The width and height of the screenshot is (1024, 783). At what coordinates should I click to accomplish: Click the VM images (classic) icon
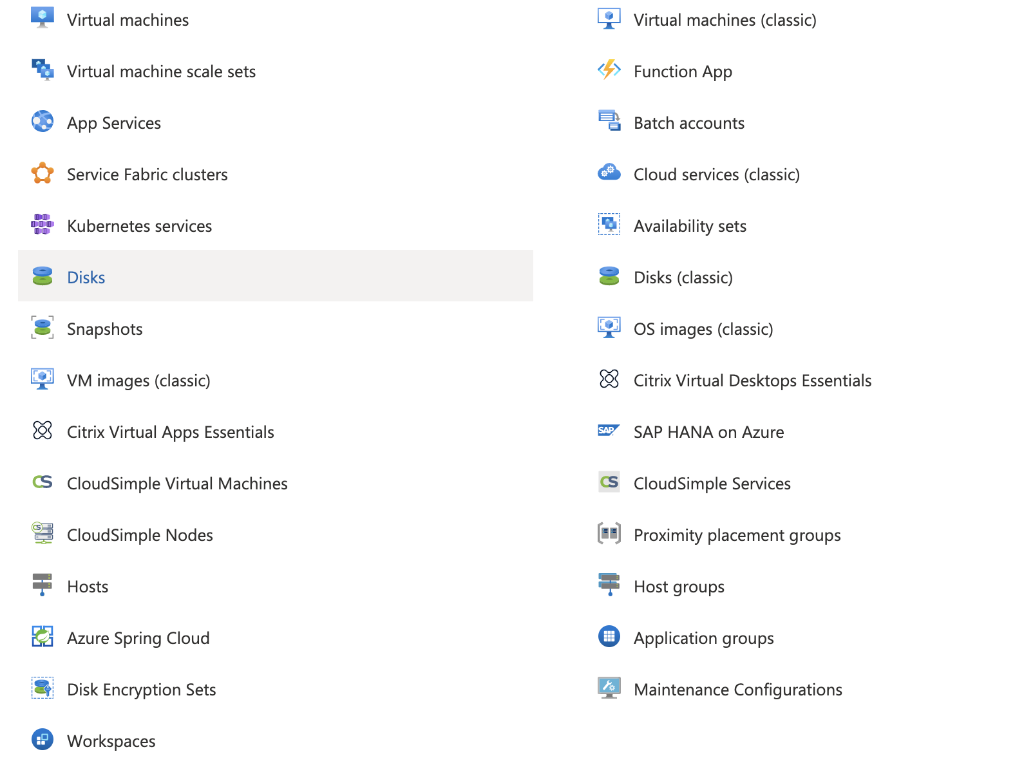point(42,379)
